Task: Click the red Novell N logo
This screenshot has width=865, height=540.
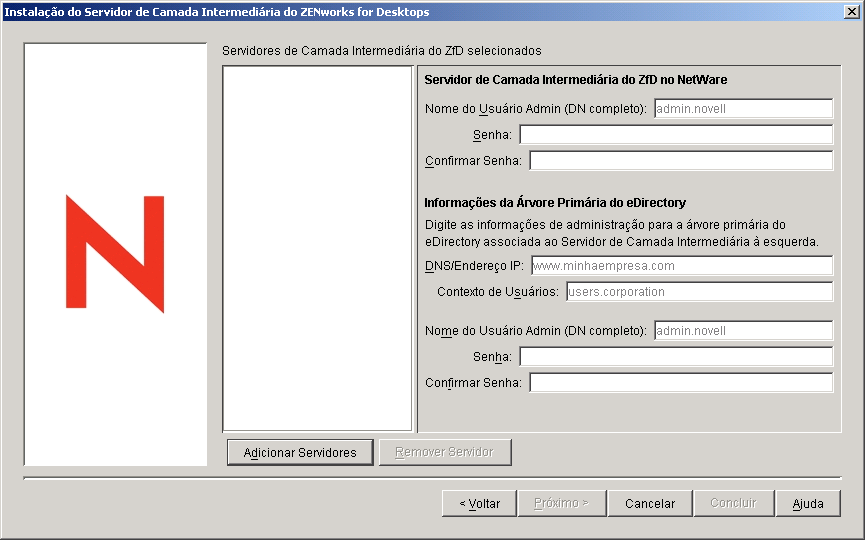Action: [115, 254]
